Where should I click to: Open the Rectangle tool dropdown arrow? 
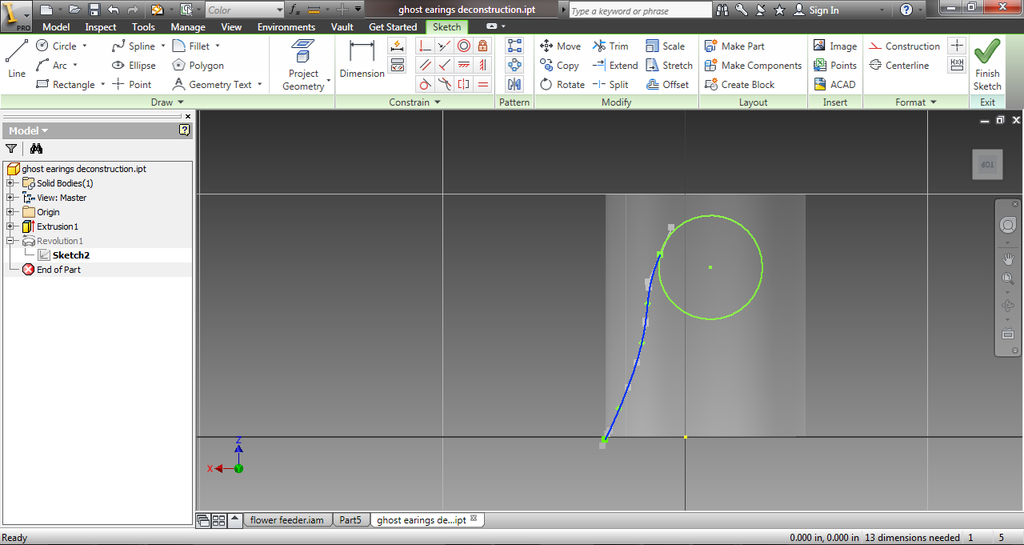103,84
